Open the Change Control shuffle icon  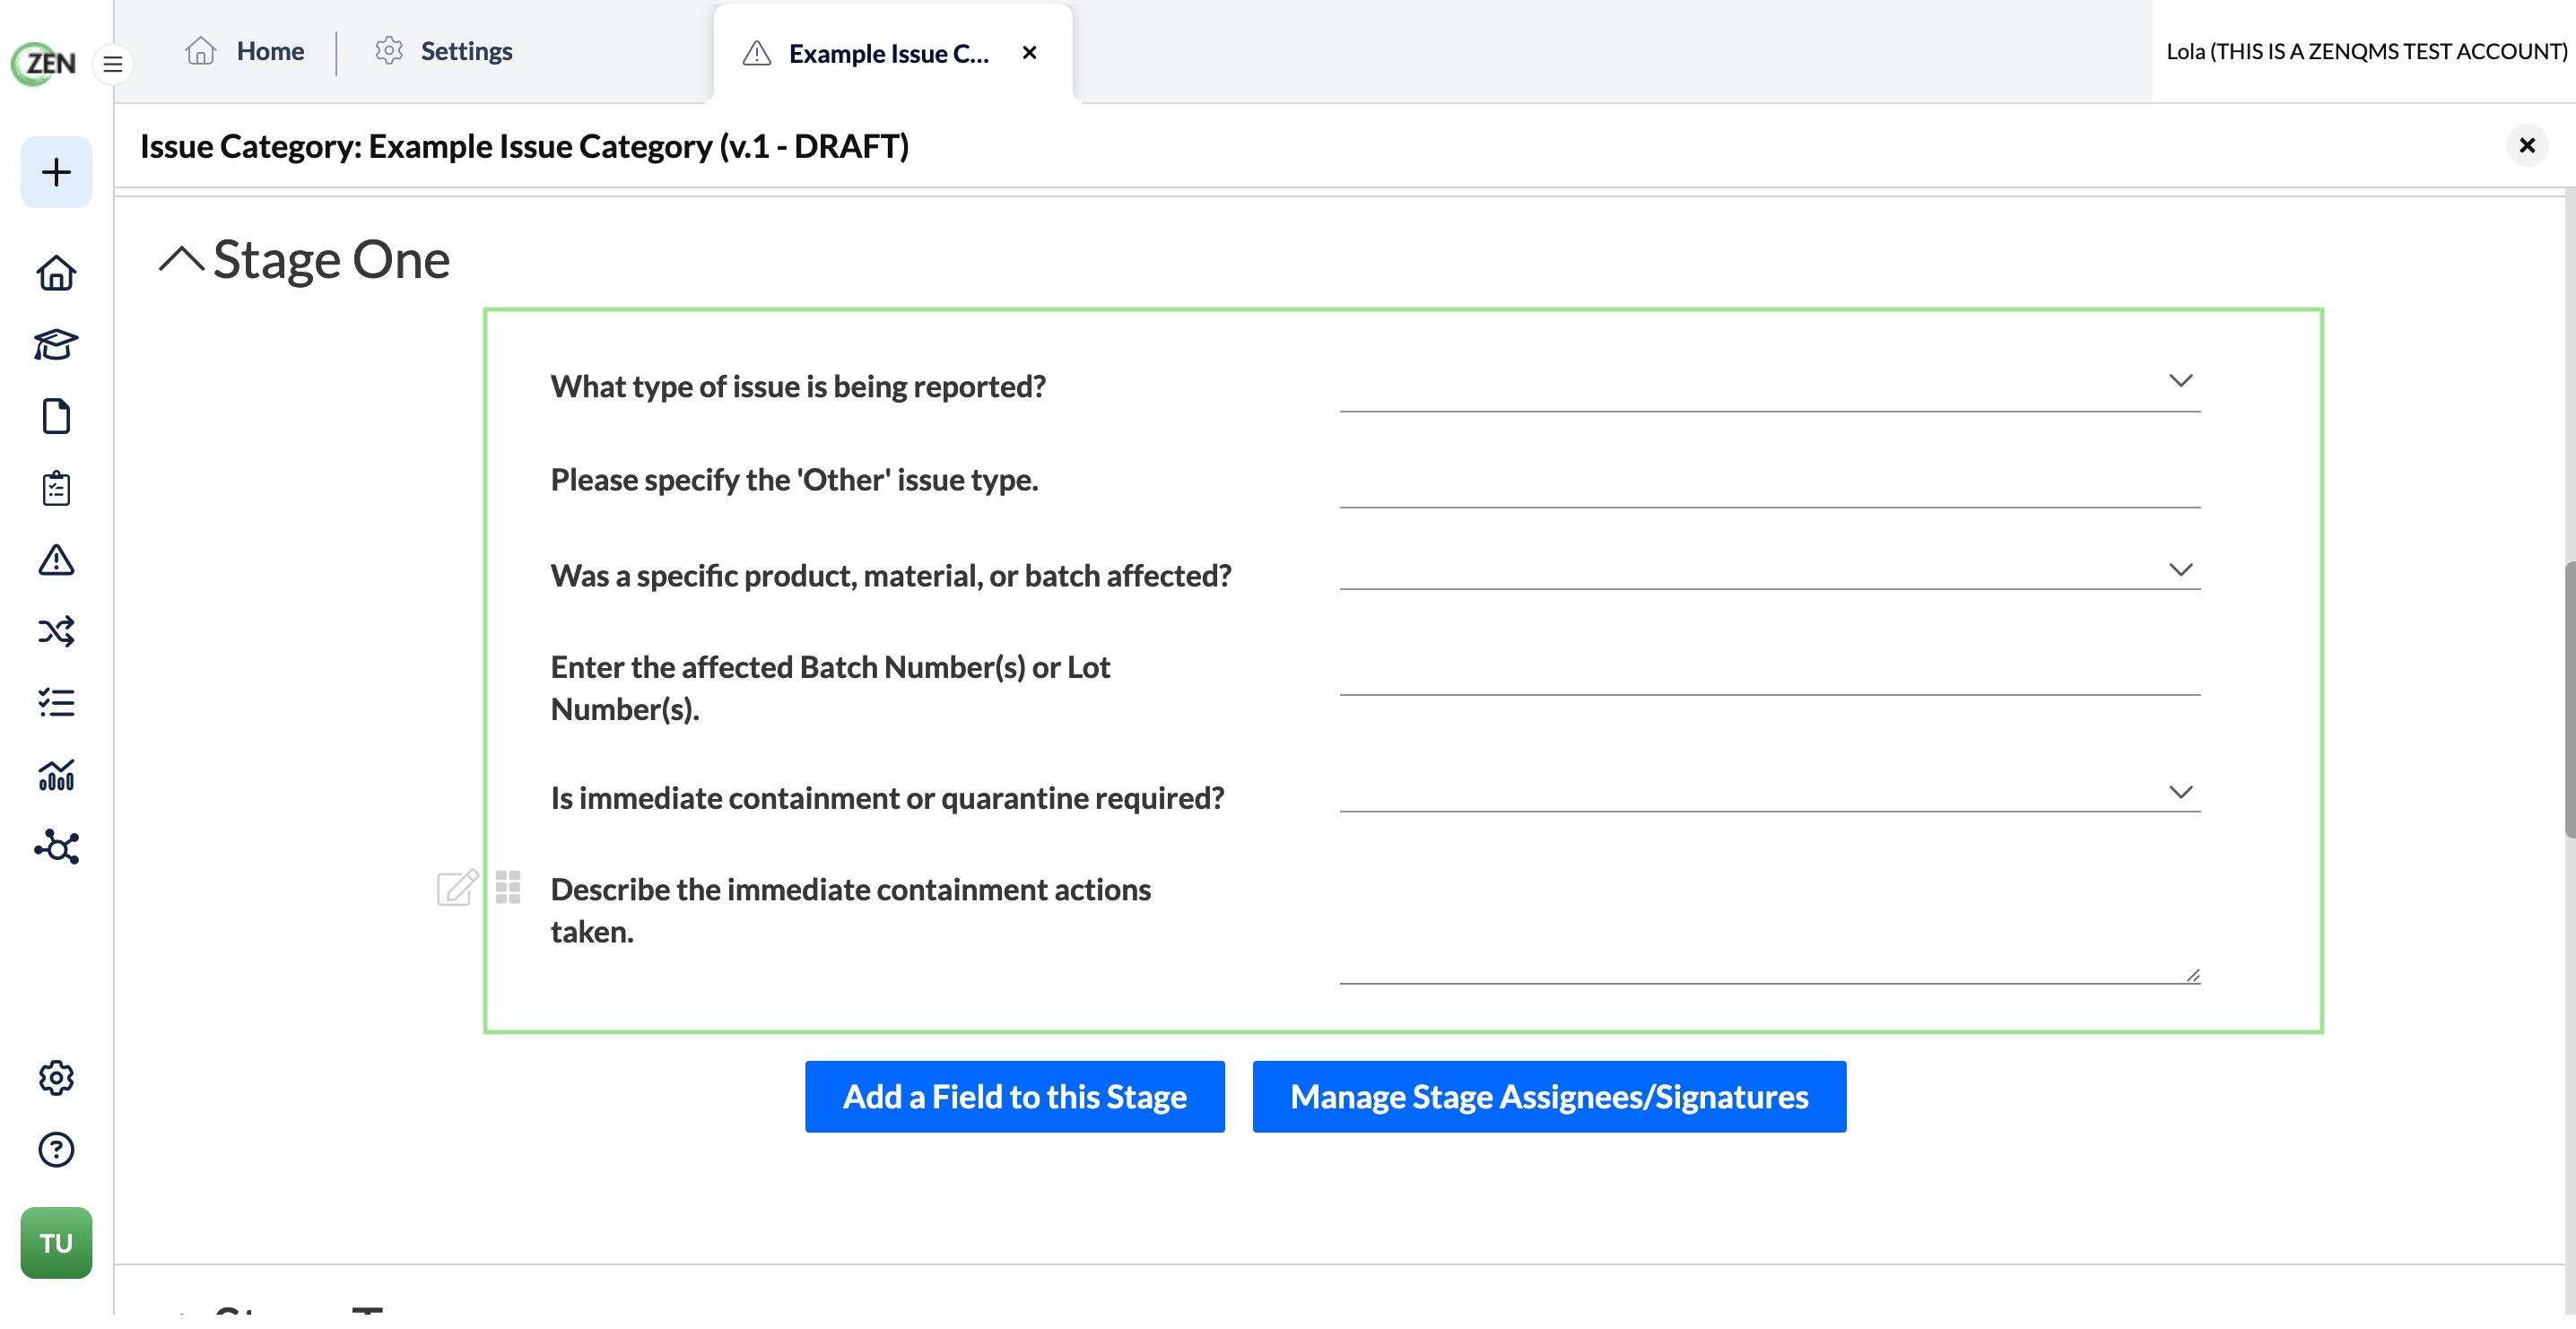click(56, 632)
